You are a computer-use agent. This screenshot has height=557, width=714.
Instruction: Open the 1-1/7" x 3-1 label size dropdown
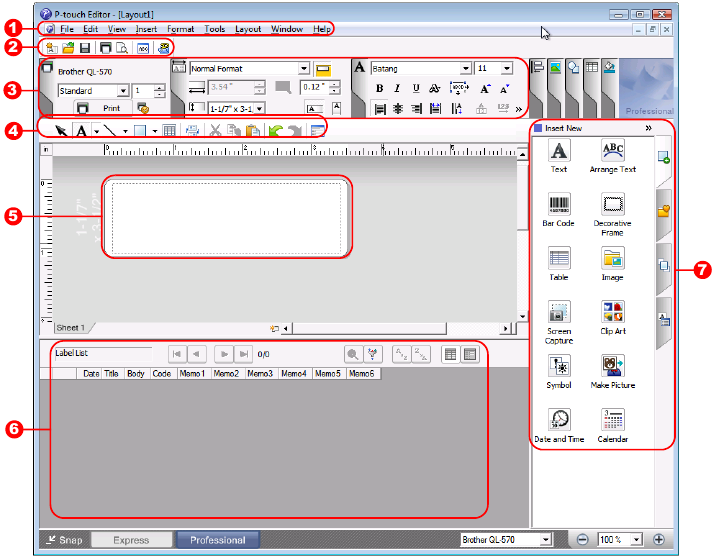(x=260, y=109)
